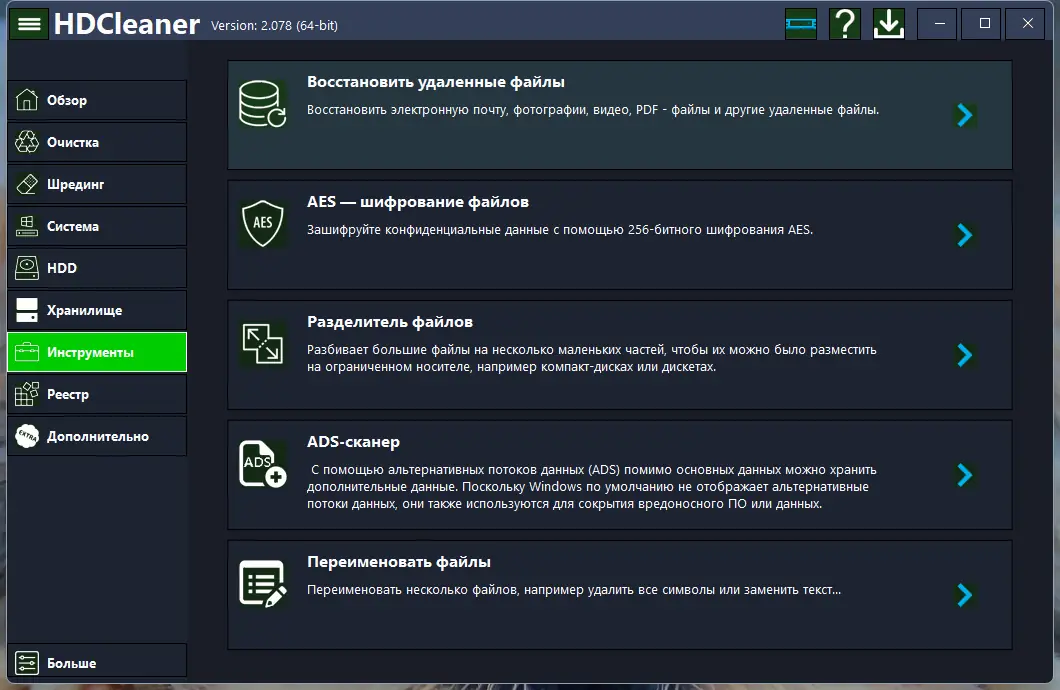Click the AES shield icon
Screen dimensions: 1060x690
coord(263,224)
